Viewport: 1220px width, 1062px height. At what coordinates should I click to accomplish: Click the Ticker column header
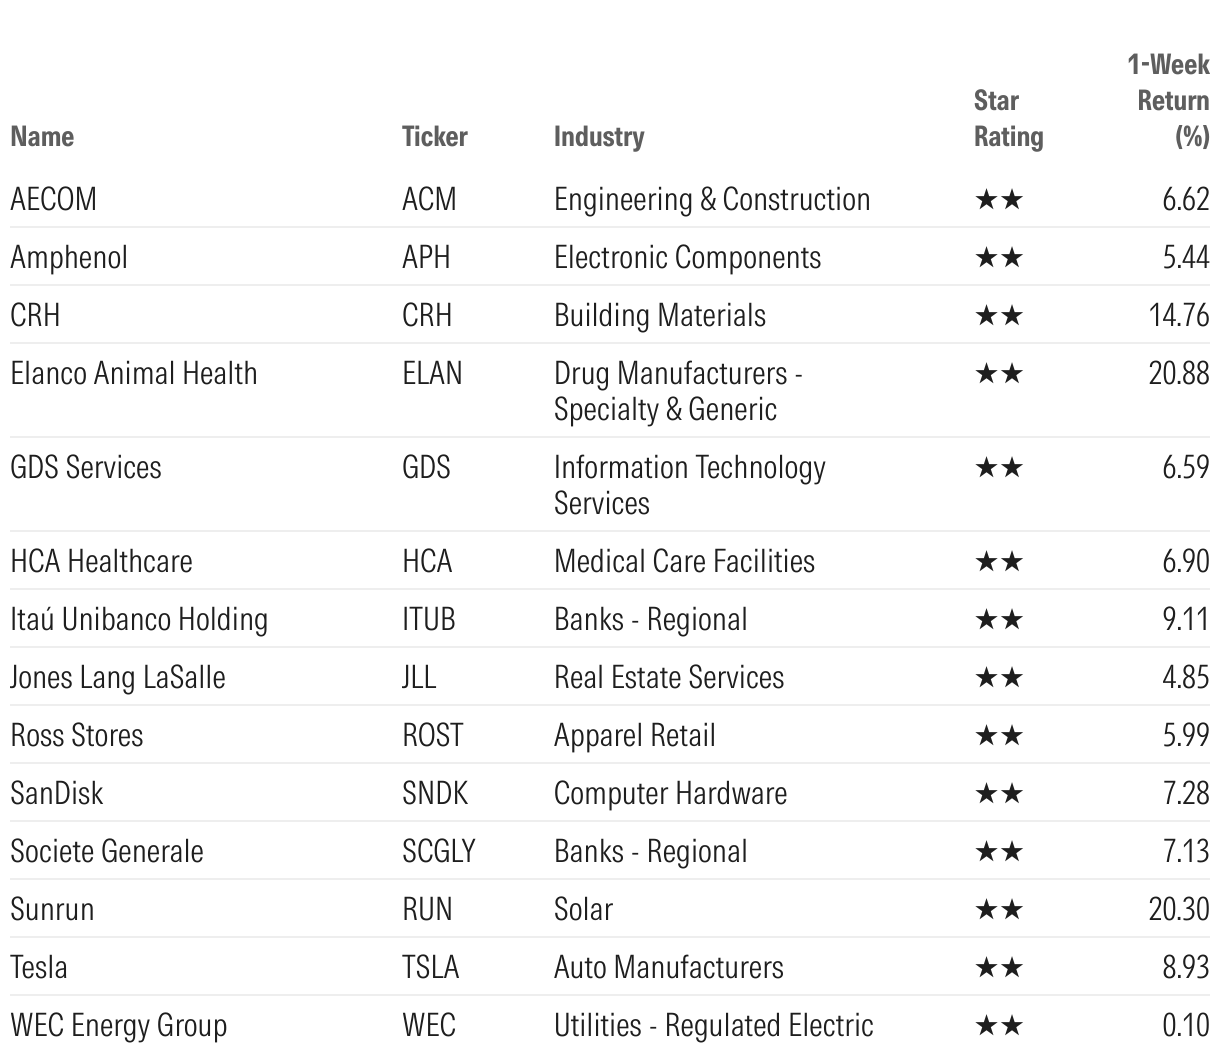[x=434, y=136]
